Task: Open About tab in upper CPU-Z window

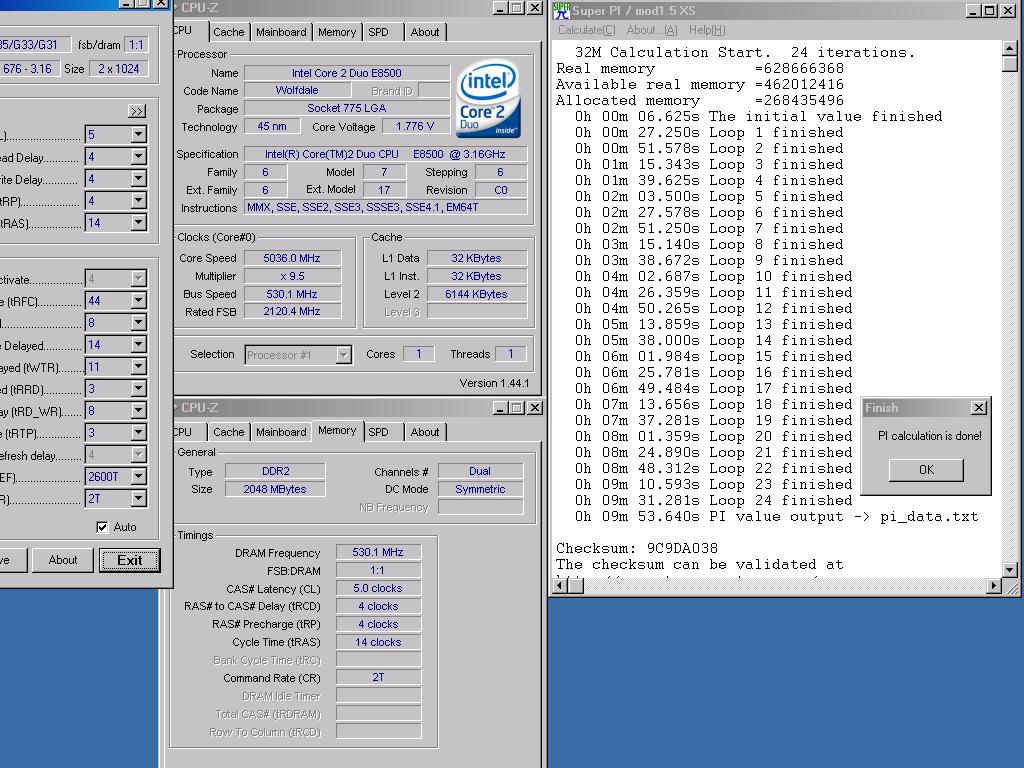Action: click(x=424, y=32)
